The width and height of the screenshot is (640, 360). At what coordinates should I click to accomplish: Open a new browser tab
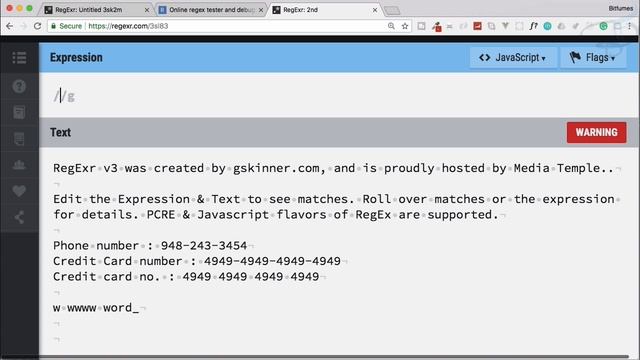click(x=392, y=10)
